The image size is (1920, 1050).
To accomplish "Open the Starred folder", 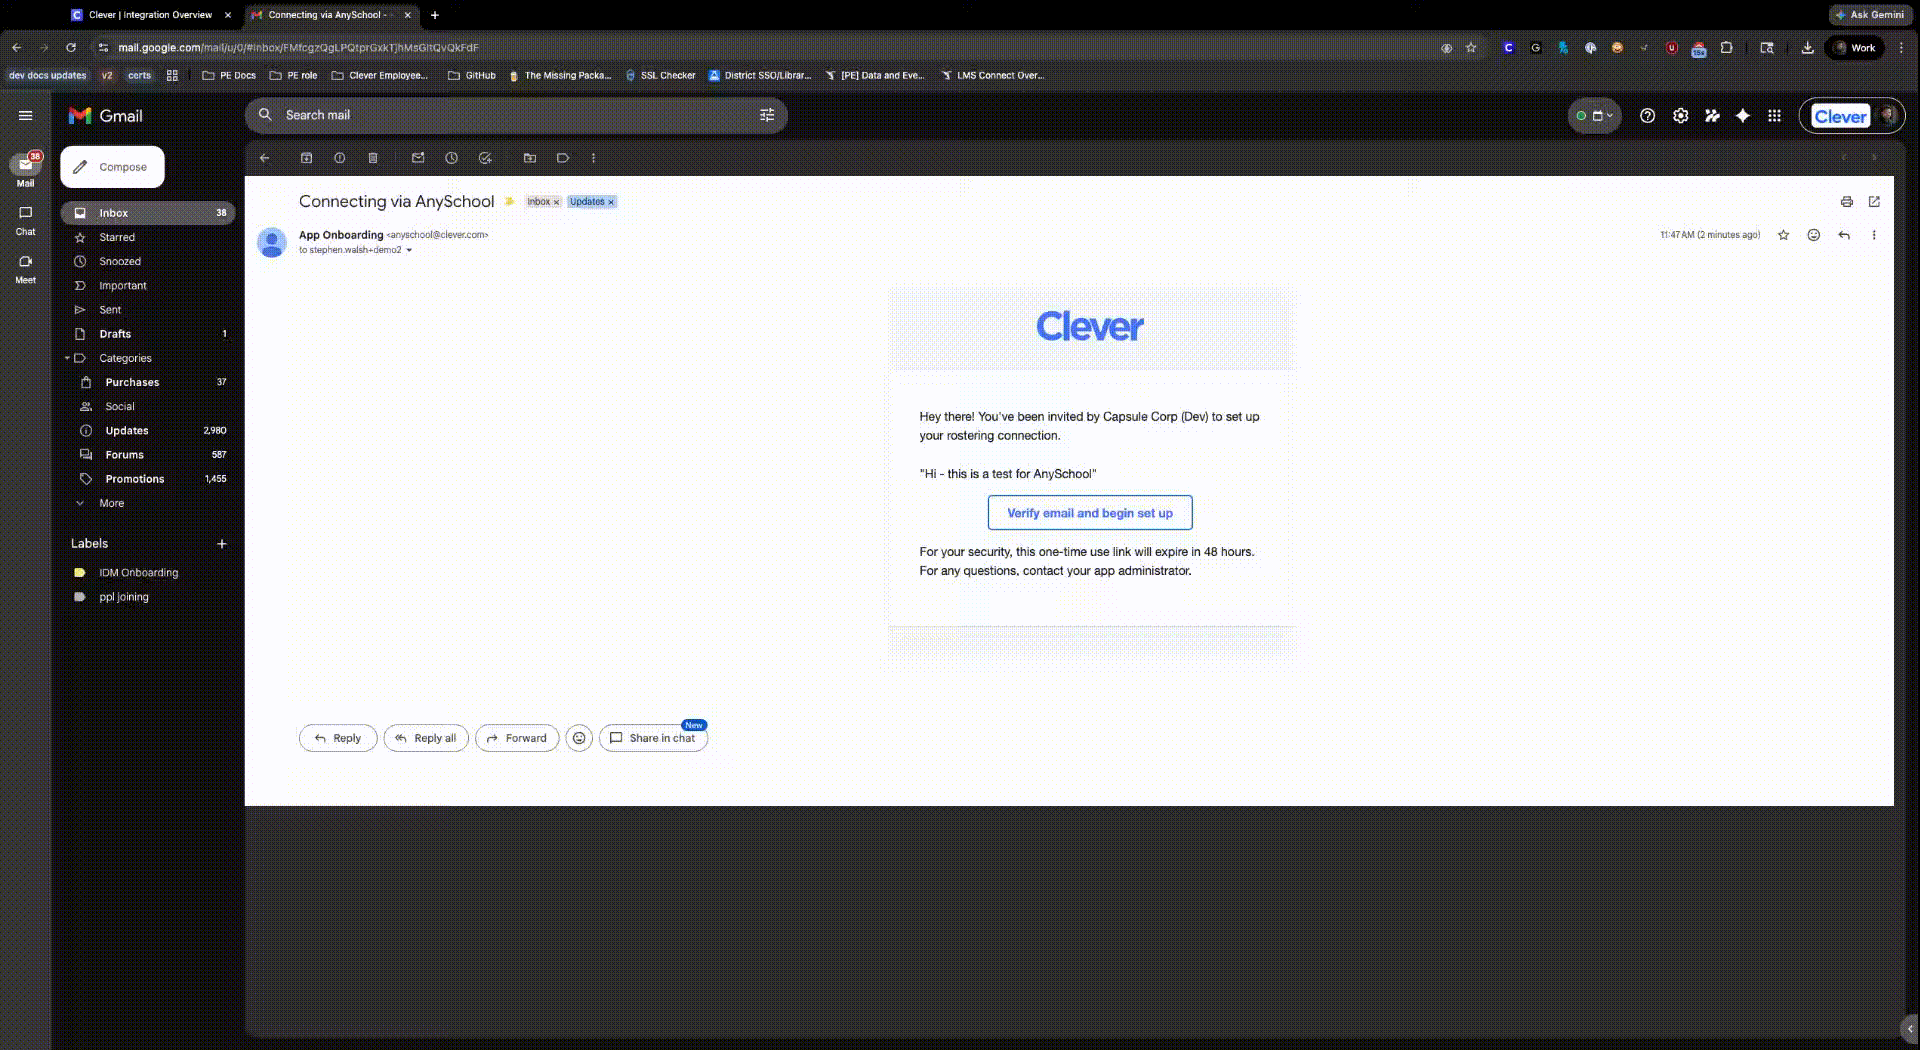I will pos(148,237).
